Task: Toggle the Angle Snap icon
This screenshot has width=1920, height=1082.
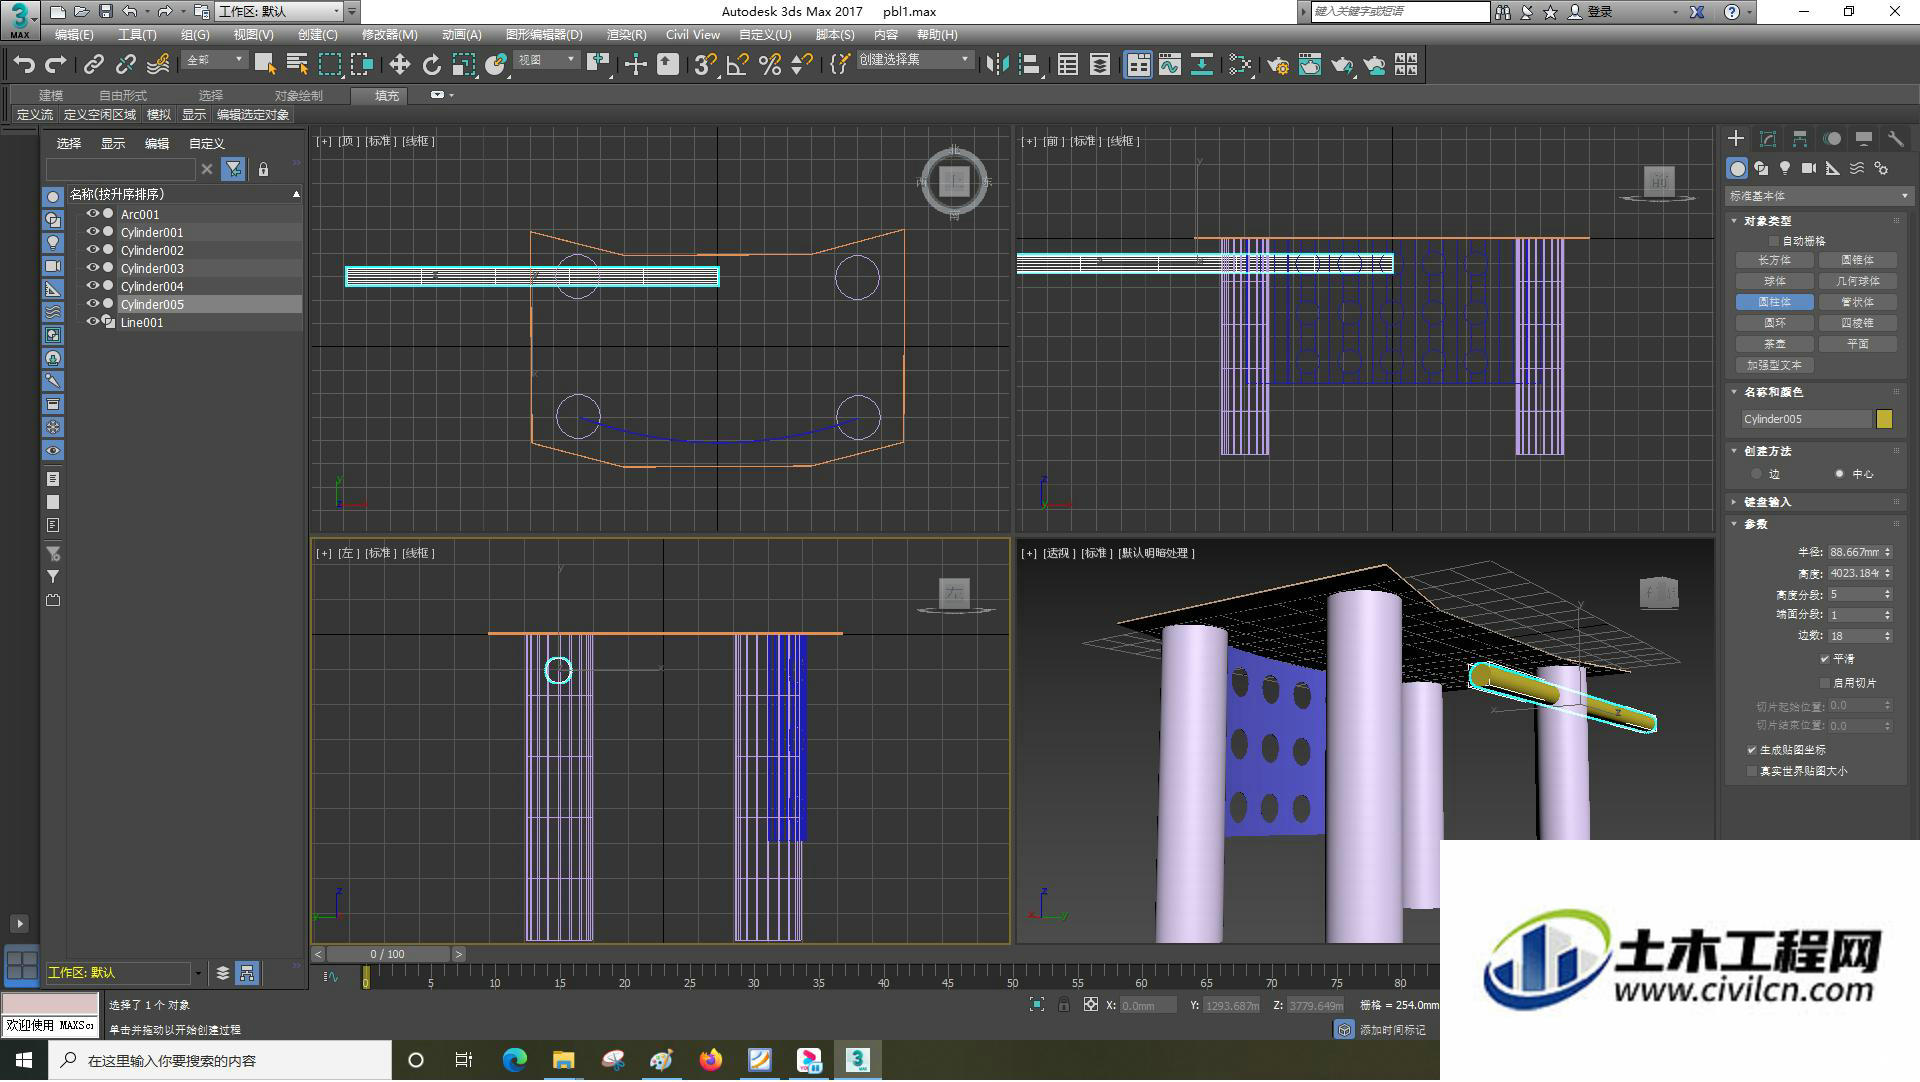Action: point(738,65)
